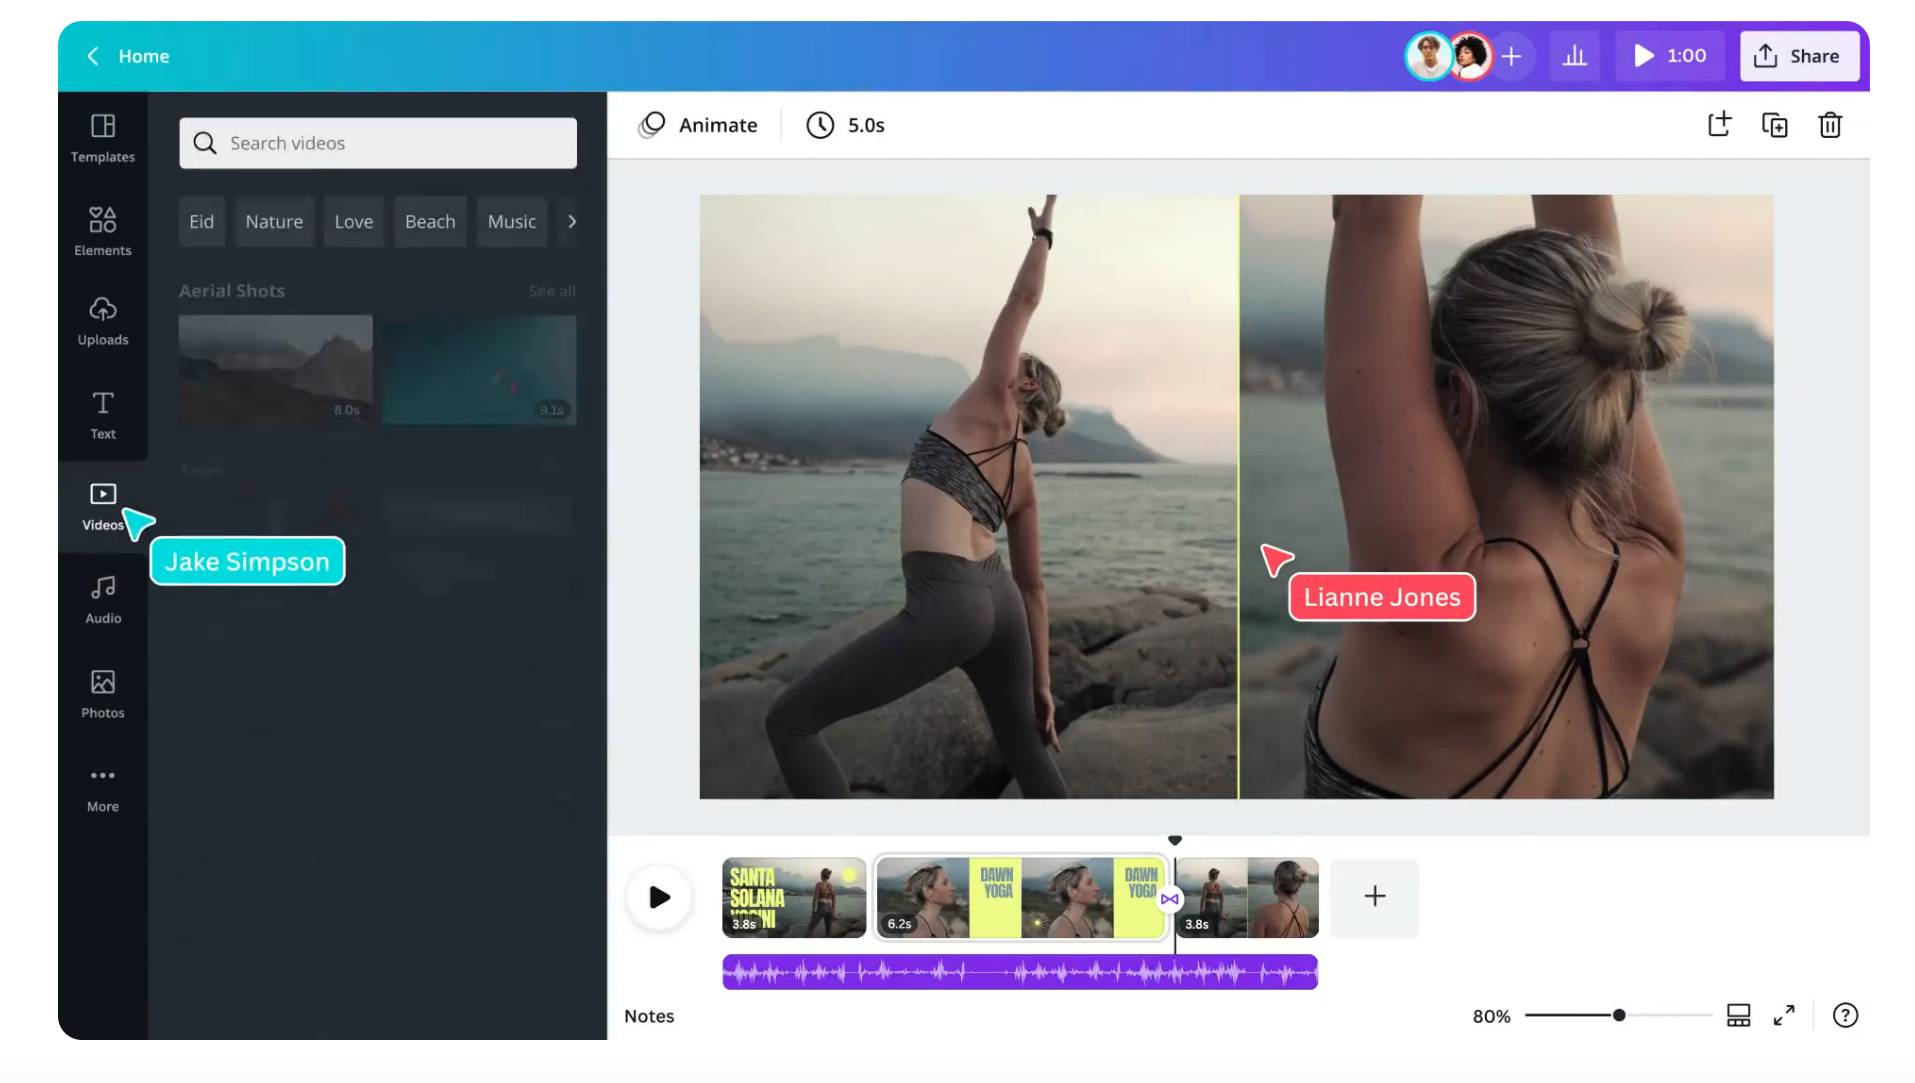Toggle fullscreen mode

[1783, 1015]
